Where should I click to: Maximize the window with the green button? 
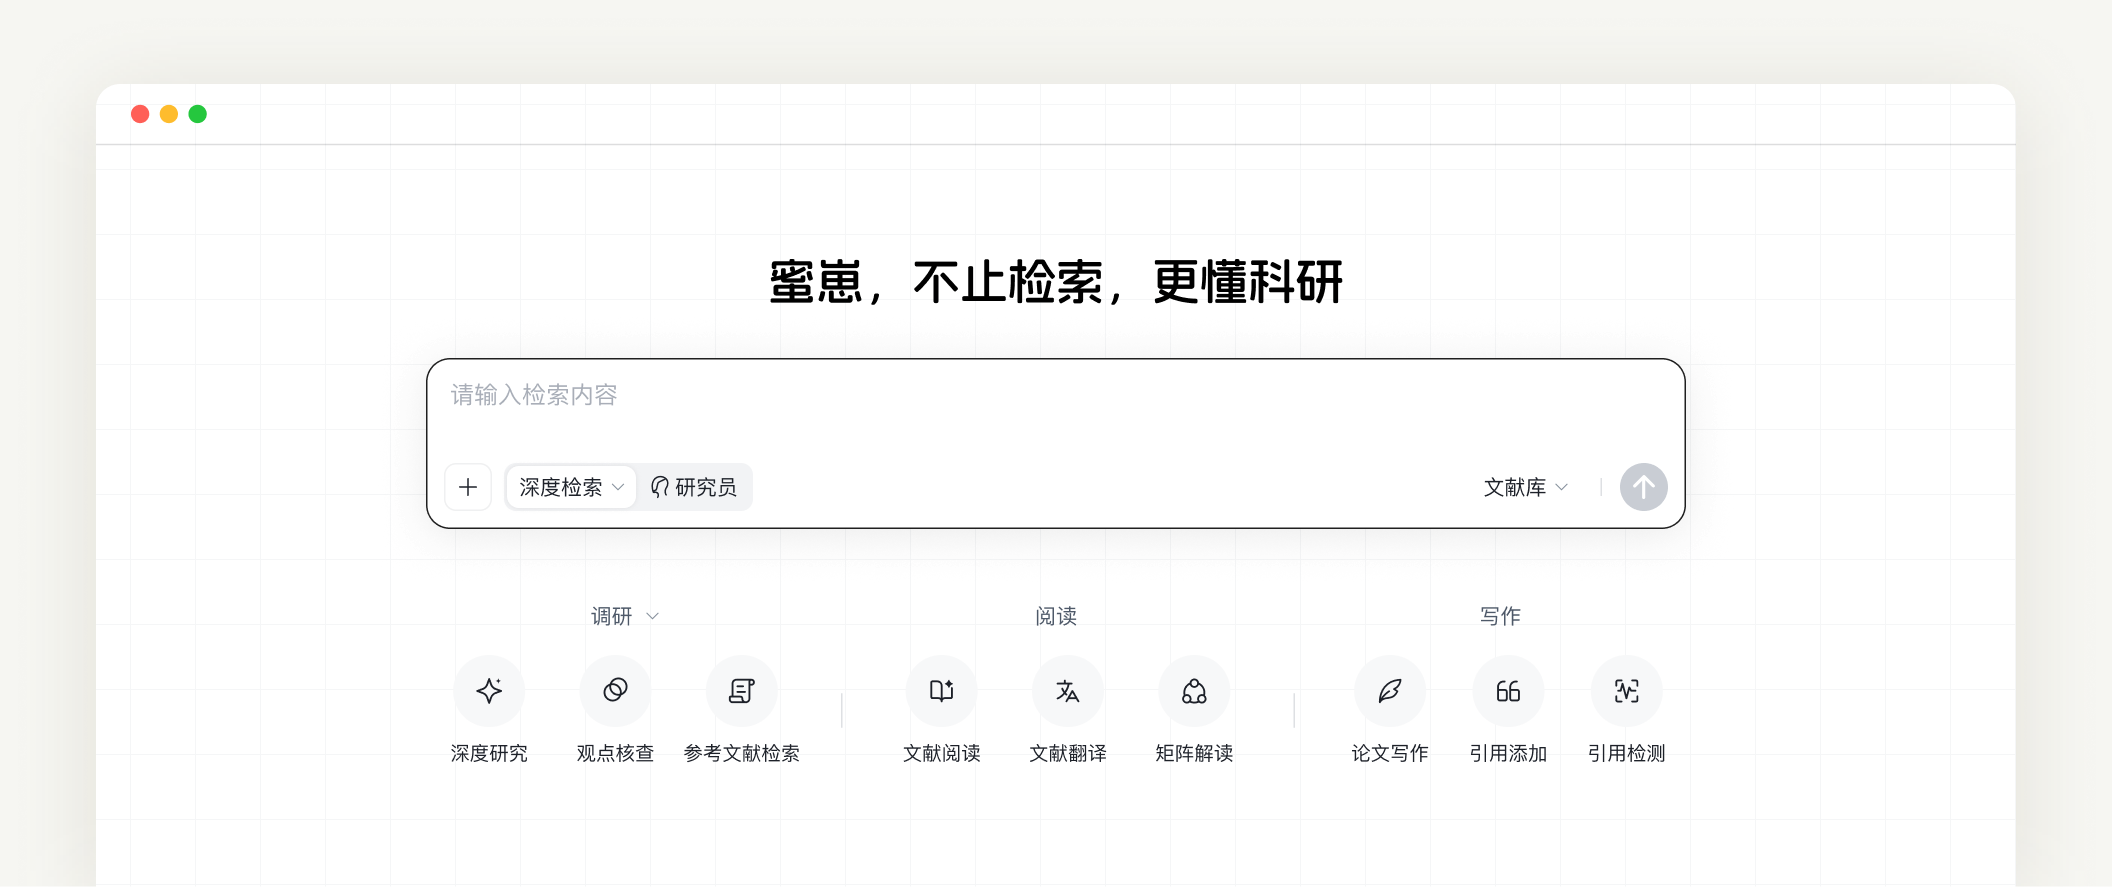(x=198, y=114)
